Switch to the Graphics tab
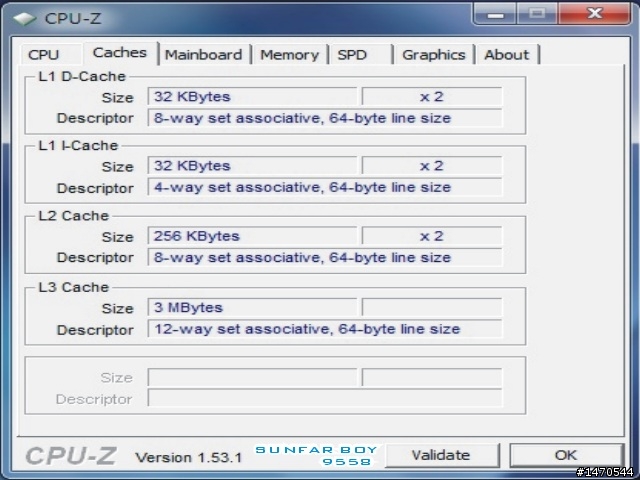Screen dimensions: 640x480 tap(434, 55)
